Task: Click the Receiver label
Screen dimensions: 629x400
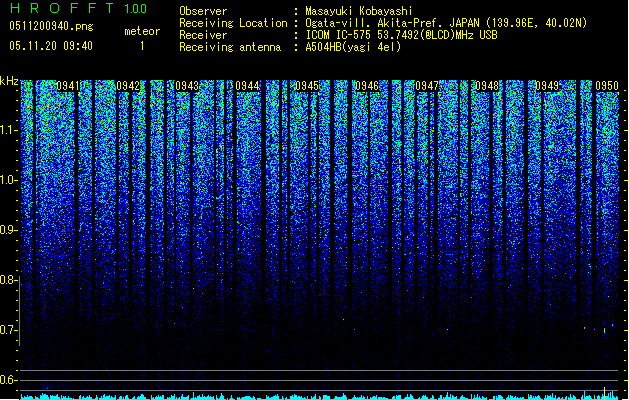Action: coord(203,35)
